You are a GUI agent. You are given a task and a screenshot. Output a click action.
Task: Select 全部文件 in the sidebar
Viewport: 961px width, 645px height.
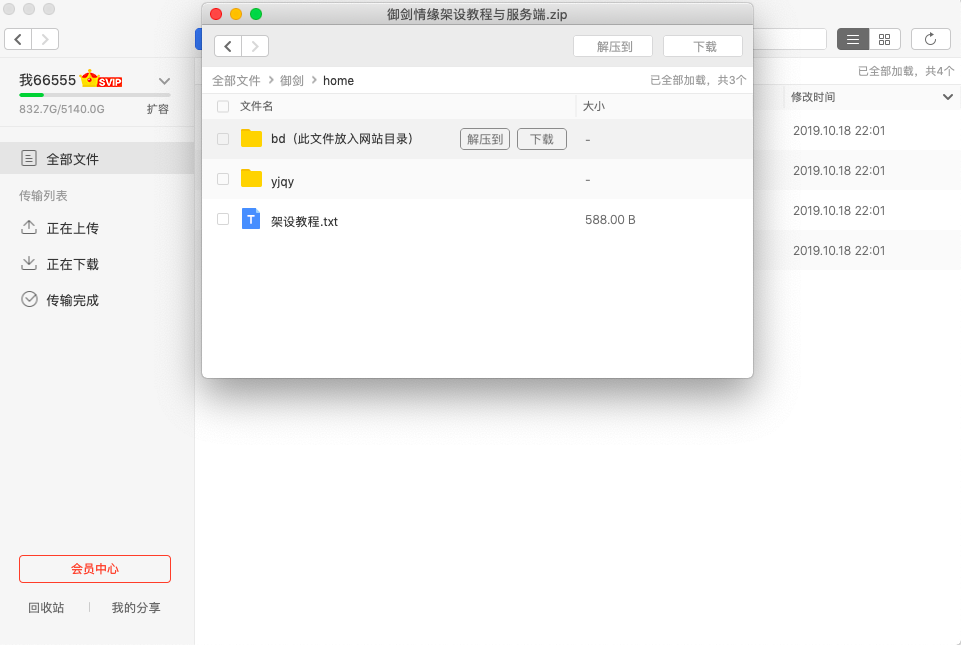[72, 159]
